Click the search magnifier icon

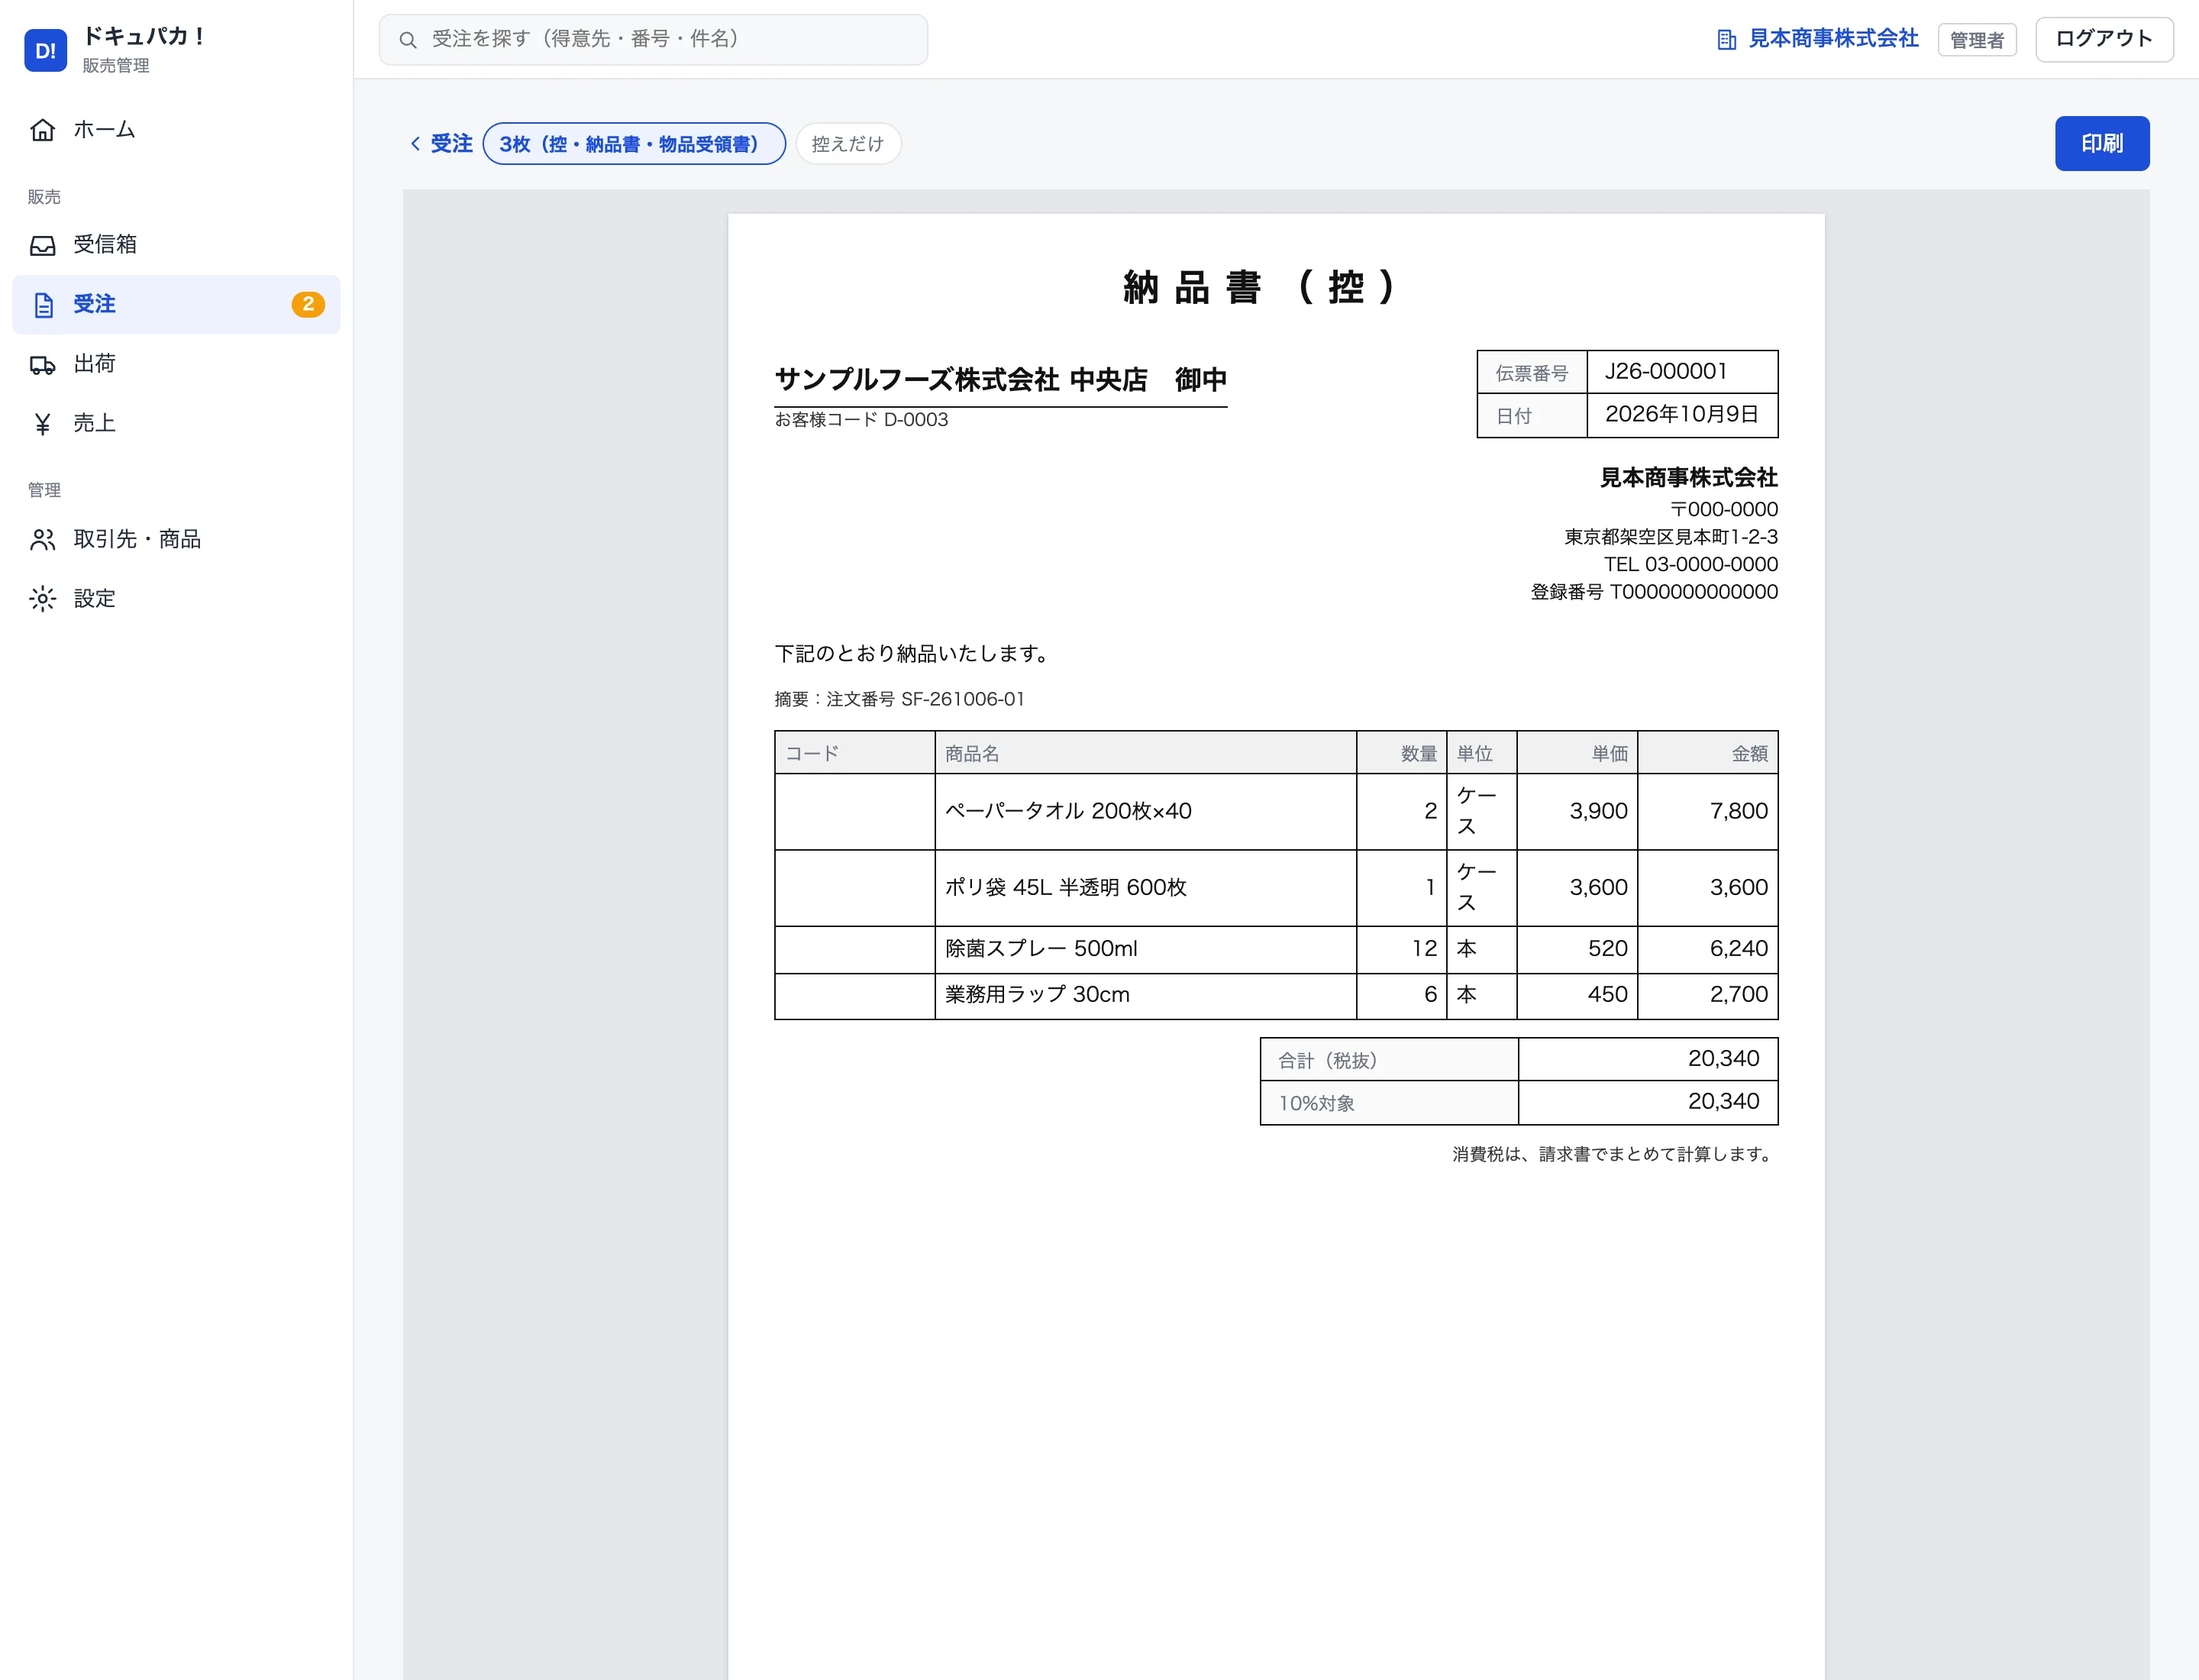click(408, 40)
